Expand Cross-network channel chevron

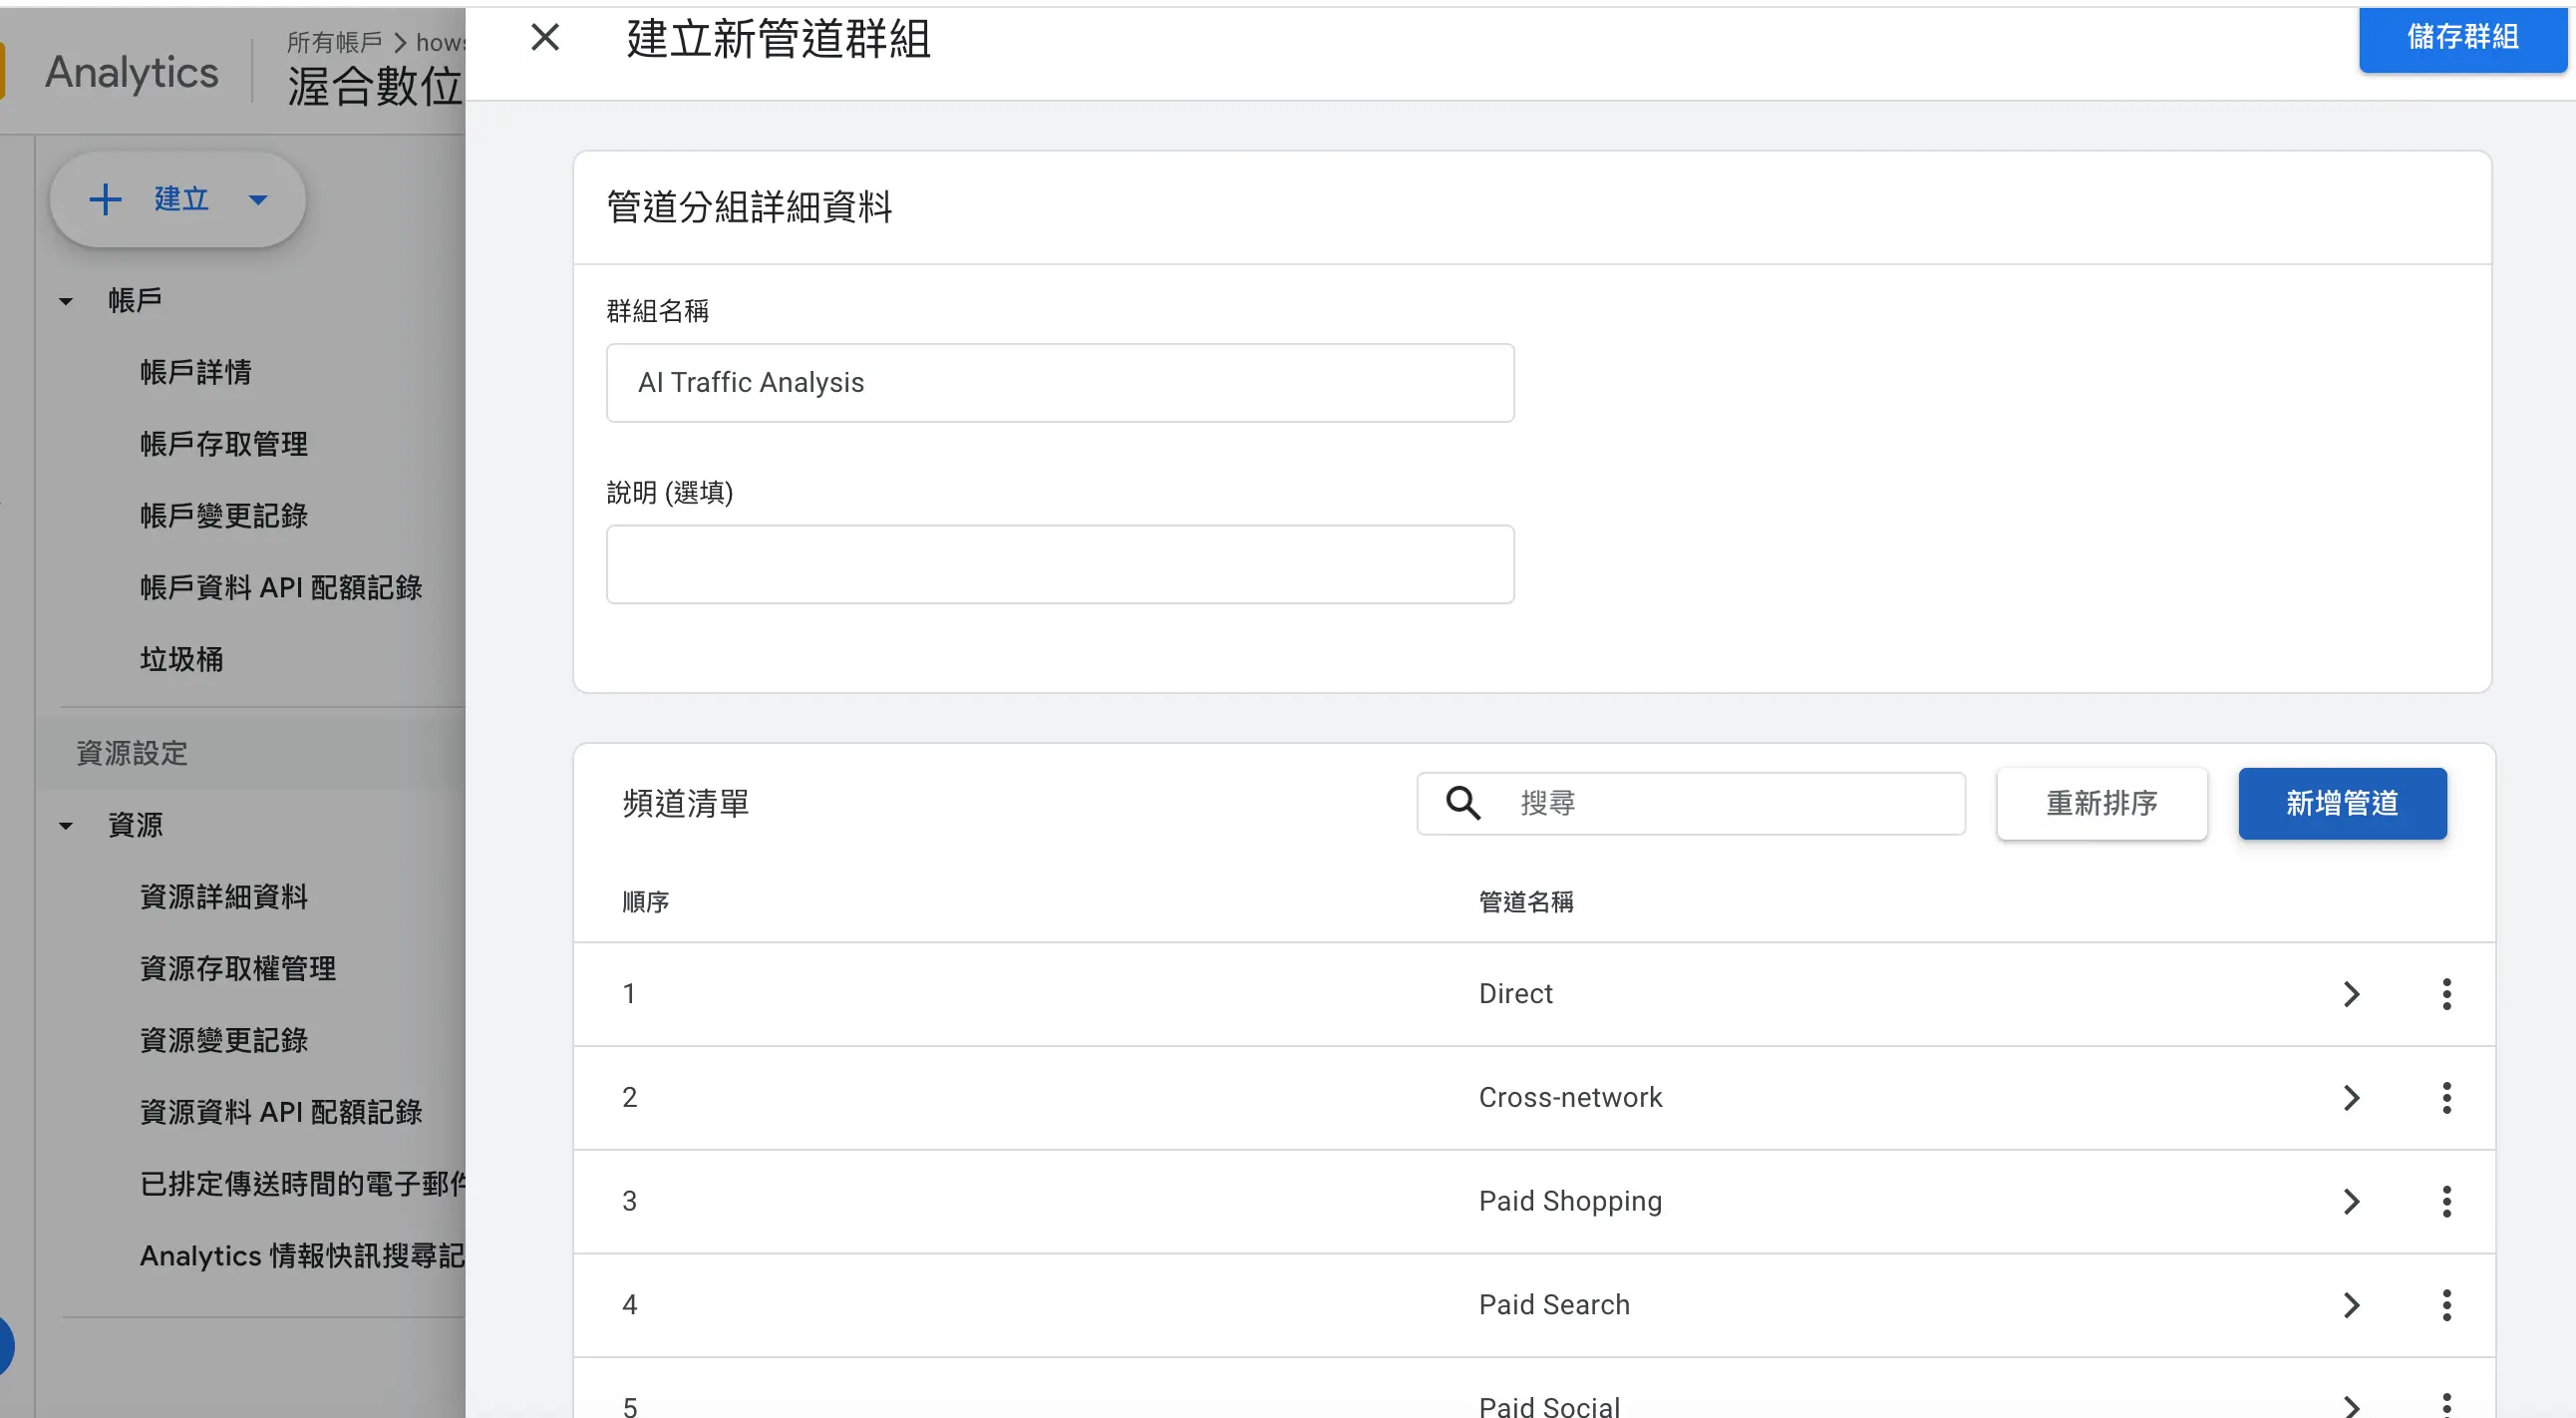pyautogui.click(x=2351, y=1098)
